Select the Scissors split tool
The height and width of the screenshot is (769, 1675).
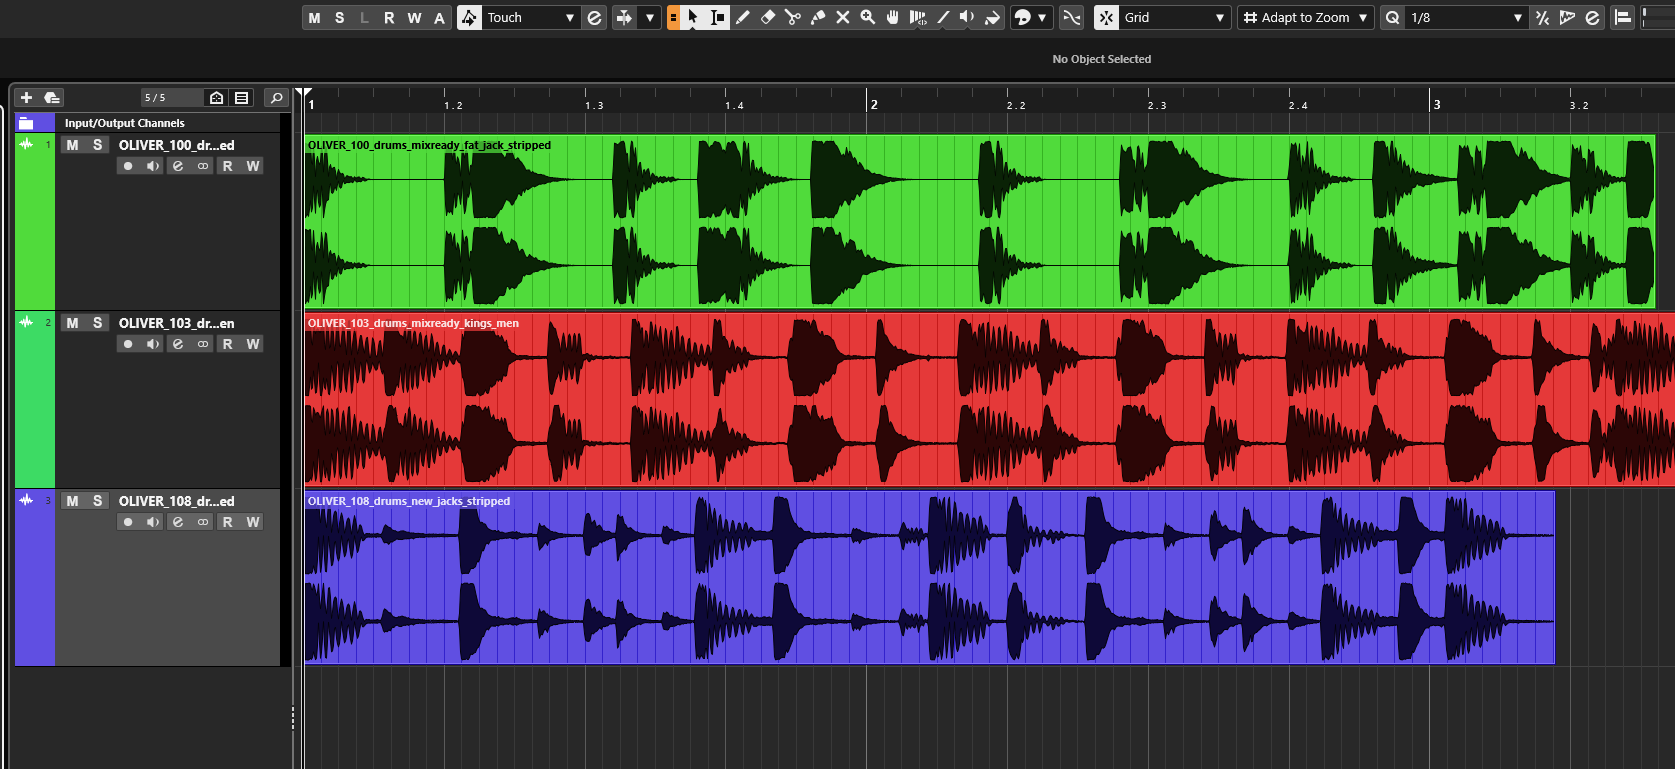click(x=793, y=17)
